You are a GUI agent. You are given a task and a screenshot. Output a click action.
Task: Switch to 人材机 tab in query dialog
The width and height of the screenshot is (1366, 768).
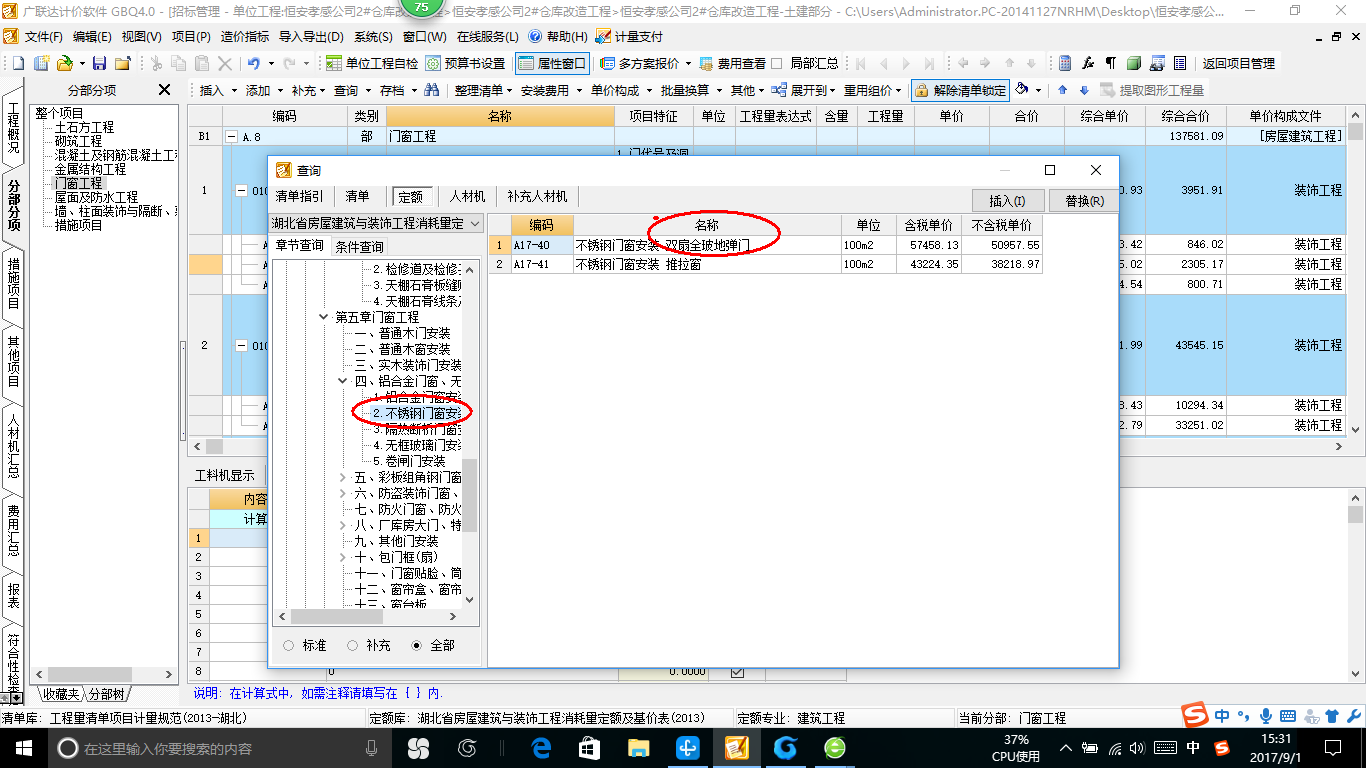point(467,197)
